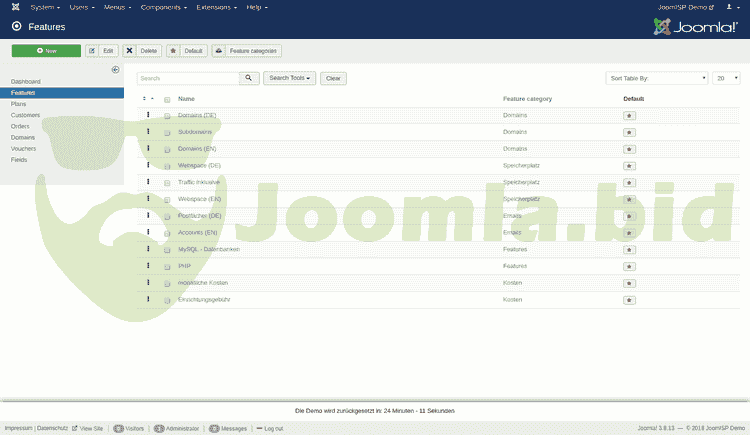Expand the Search Tools dropdown
750x435 pixels.
point(290,77)
